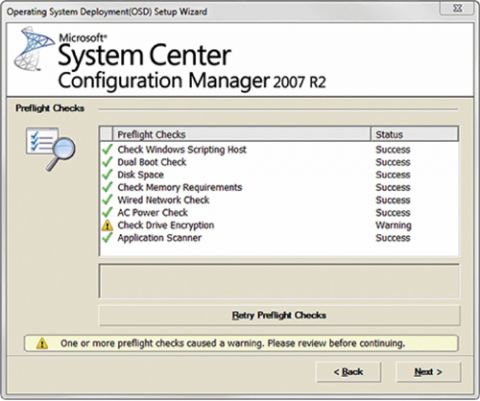Click the Status column header
The height and width of the screenshot is (401, 480).
click(415, 134)
